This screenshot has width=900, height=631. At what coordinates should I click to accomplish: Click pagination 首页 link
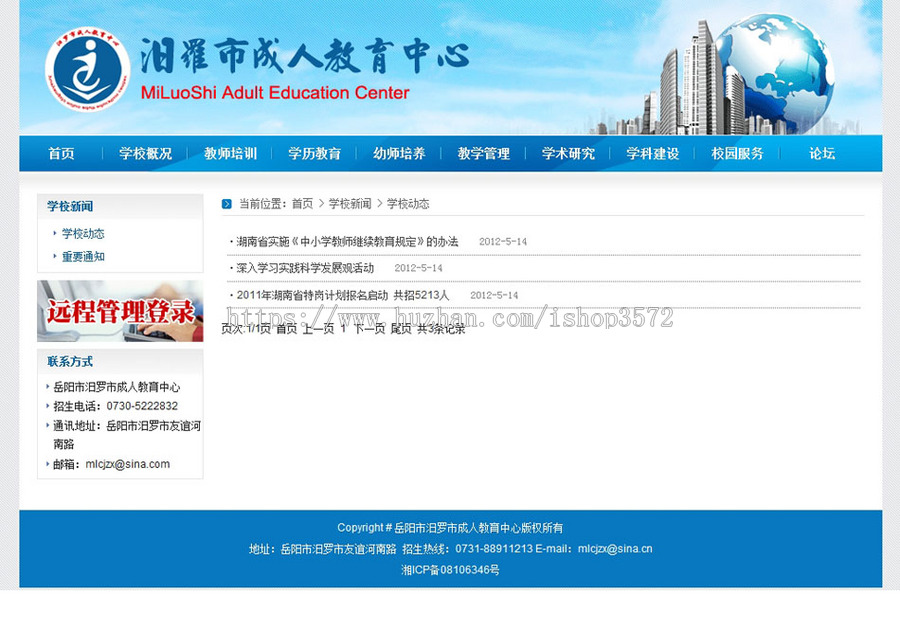286,329
